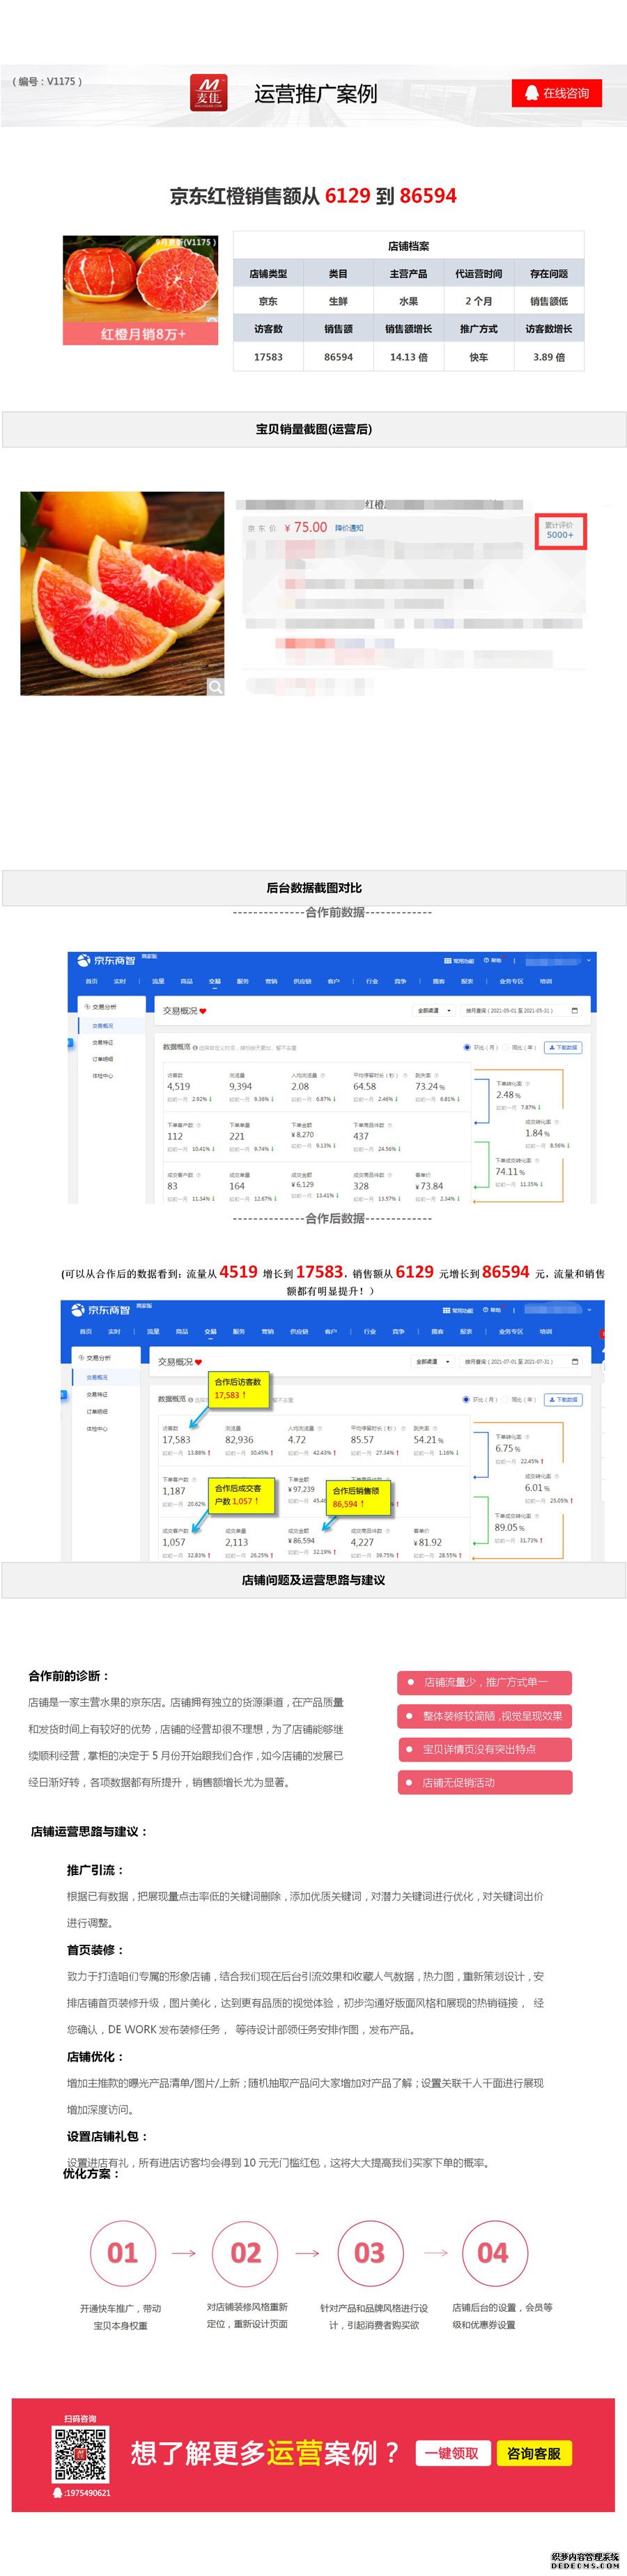Click the 17583 访客数 table cell
Screen dimensions: 627x2576
click(268, 357)
